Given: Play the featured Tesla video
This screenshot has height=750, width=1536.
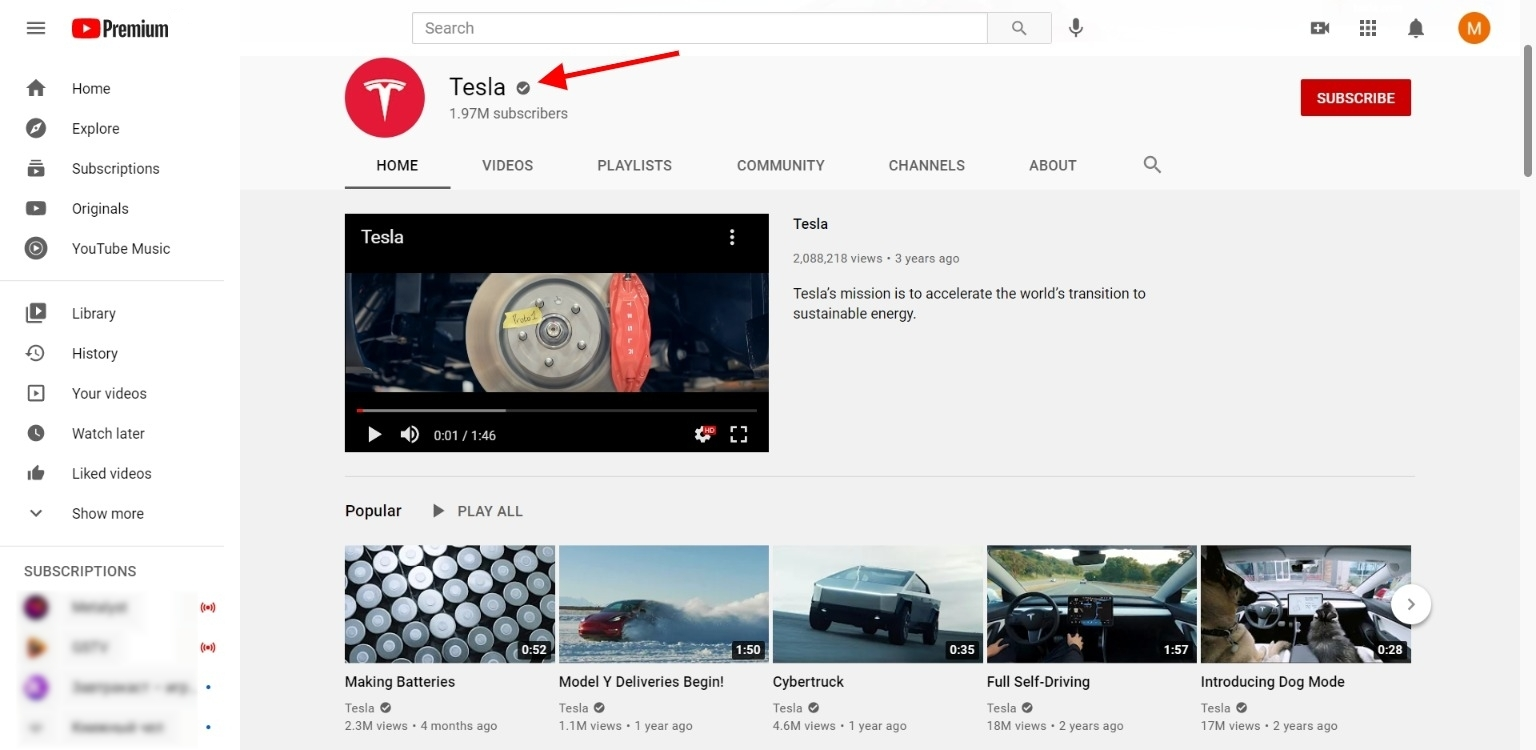Looking at the screenshot, I should [x=374, y=434].
